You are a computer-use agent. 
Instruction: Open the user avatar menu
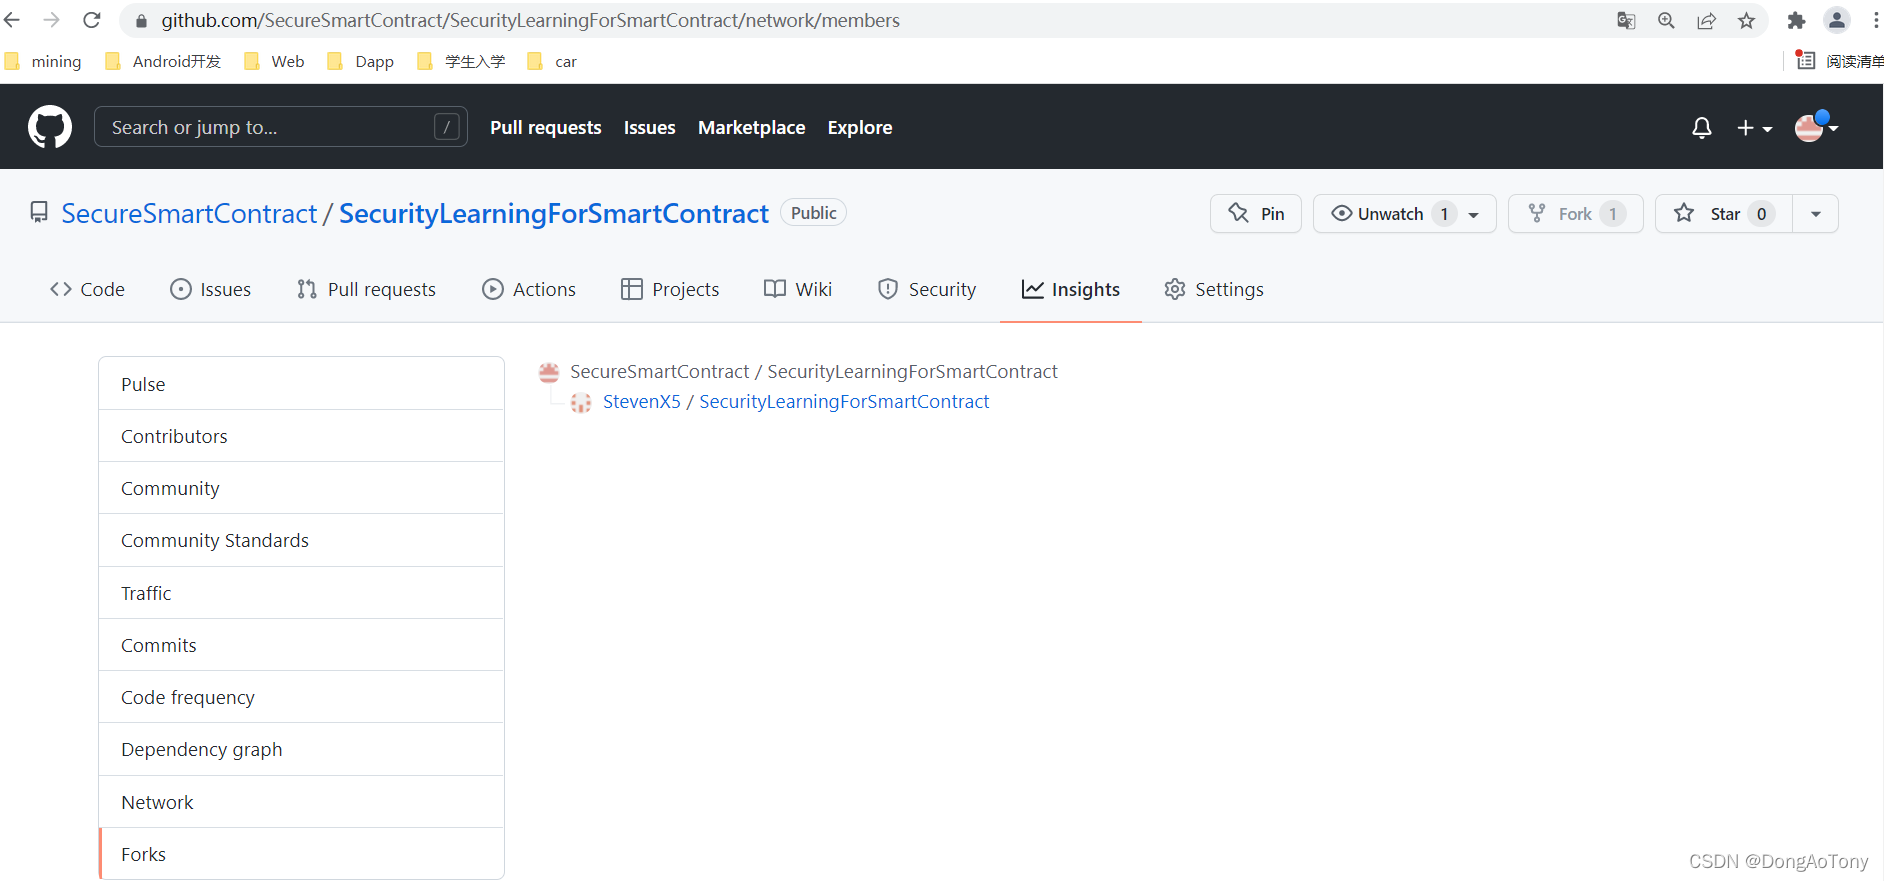click(1816, 127)
